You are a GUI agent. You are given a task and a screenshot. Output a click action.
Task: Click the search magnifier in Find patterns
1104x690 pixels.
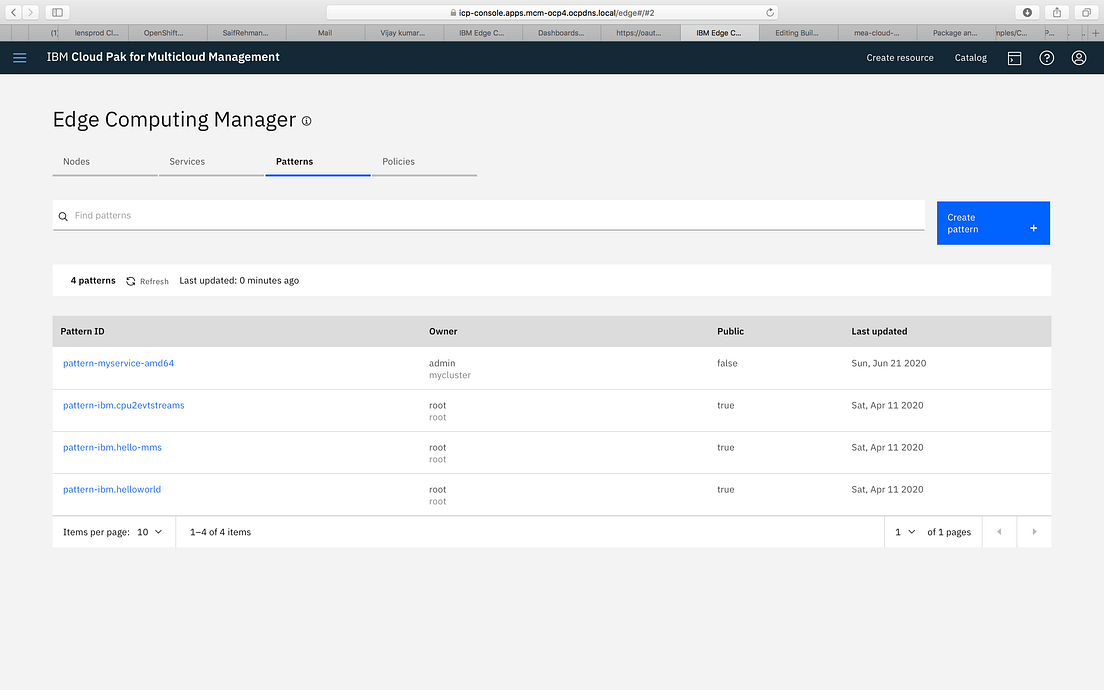coord(63,215)
